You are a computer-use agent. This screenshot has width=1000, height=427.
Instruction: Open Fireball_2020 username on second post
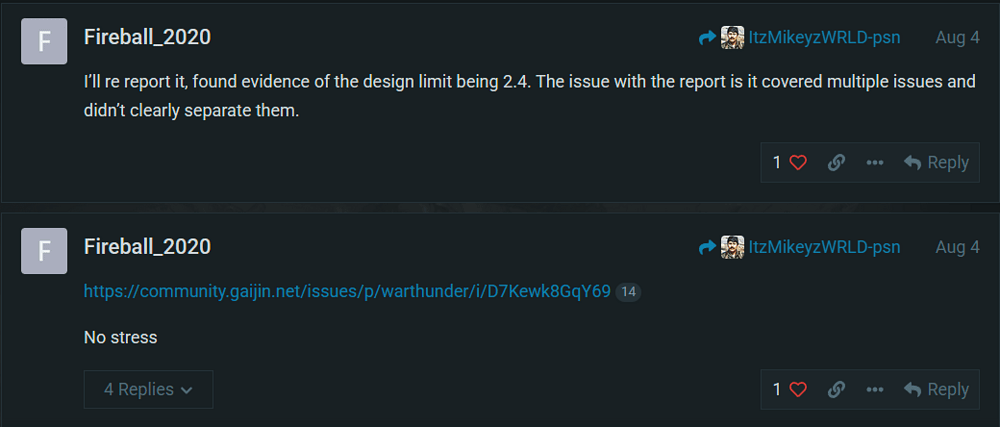coord(147,247)
